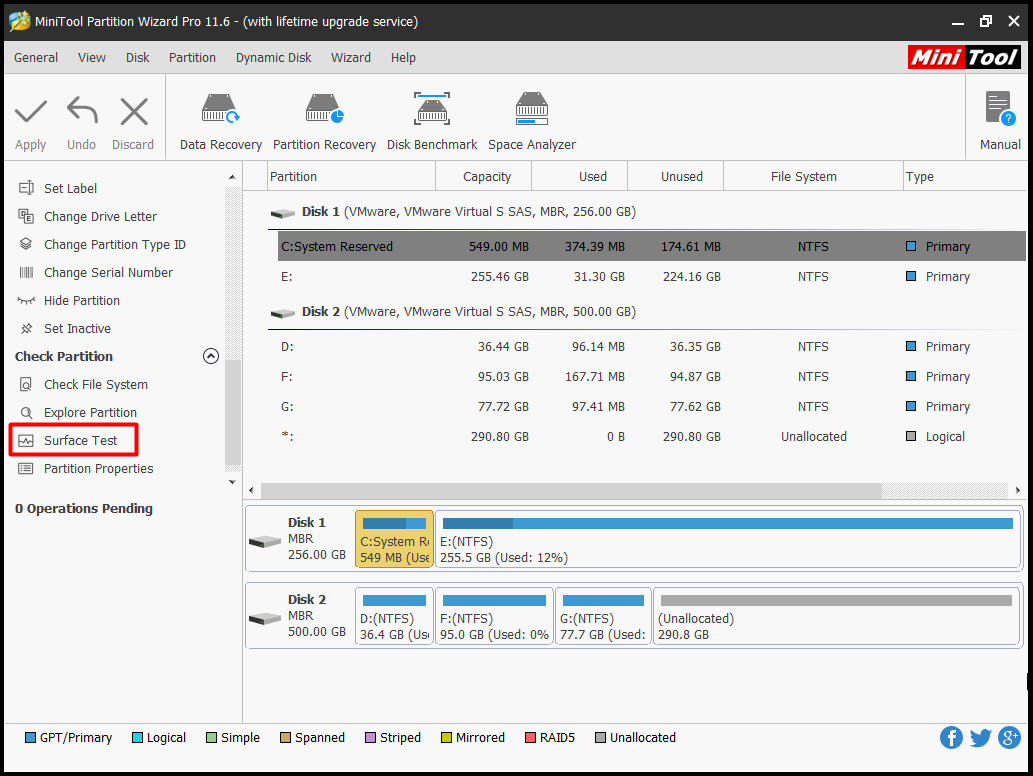The width and height of the screenshot is (1033, 776).
Task: Open the Google Plus share icon
Action: click(1009, 737)
